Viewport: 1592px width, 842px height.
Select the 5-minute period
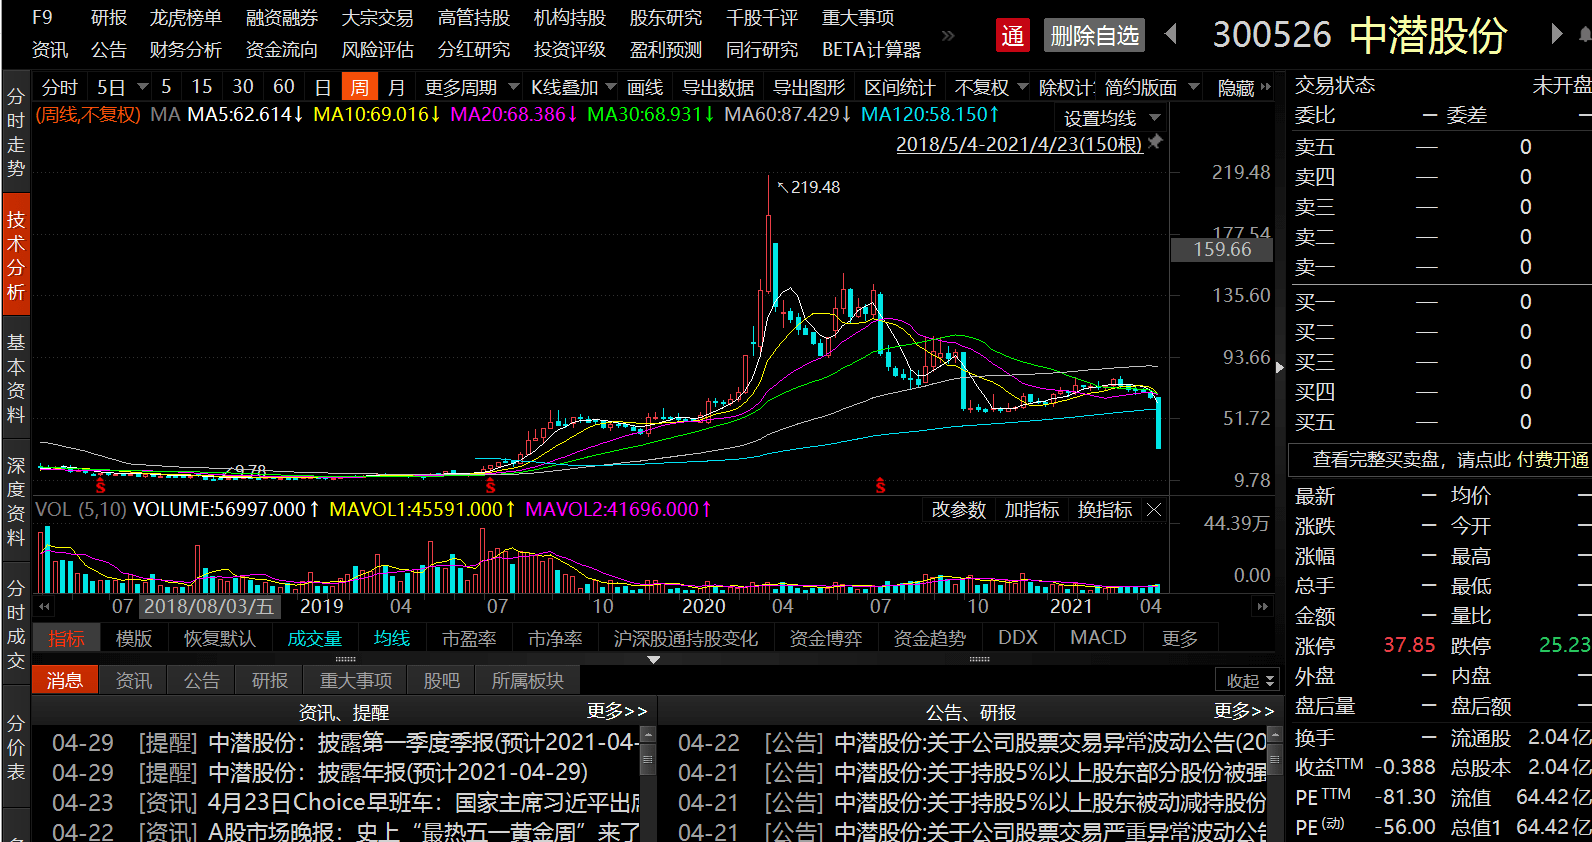166,87
